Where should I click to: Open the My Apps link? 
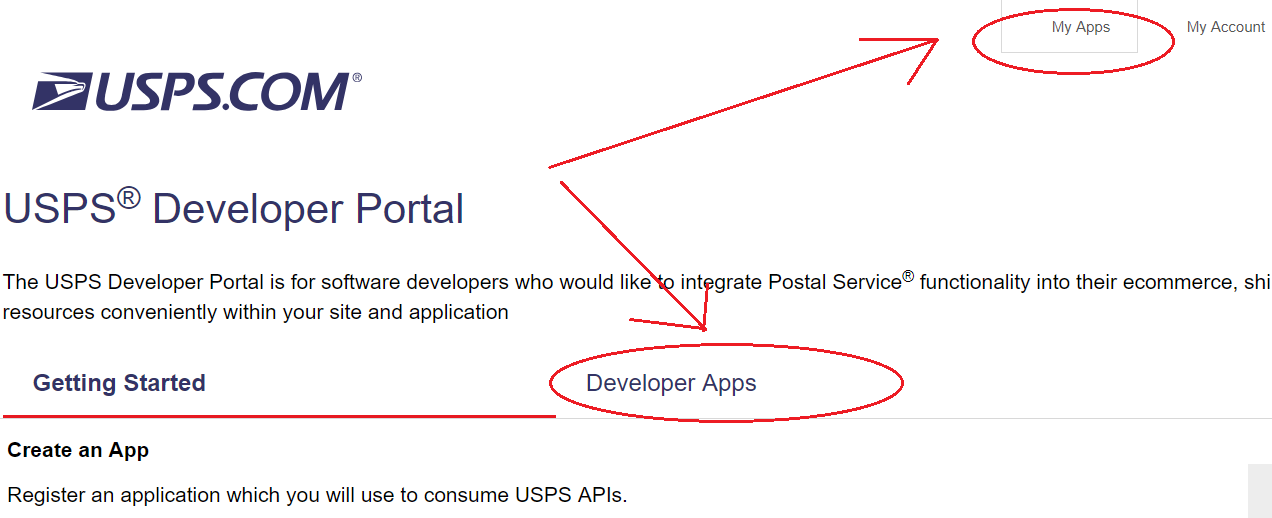point(1080,27)
